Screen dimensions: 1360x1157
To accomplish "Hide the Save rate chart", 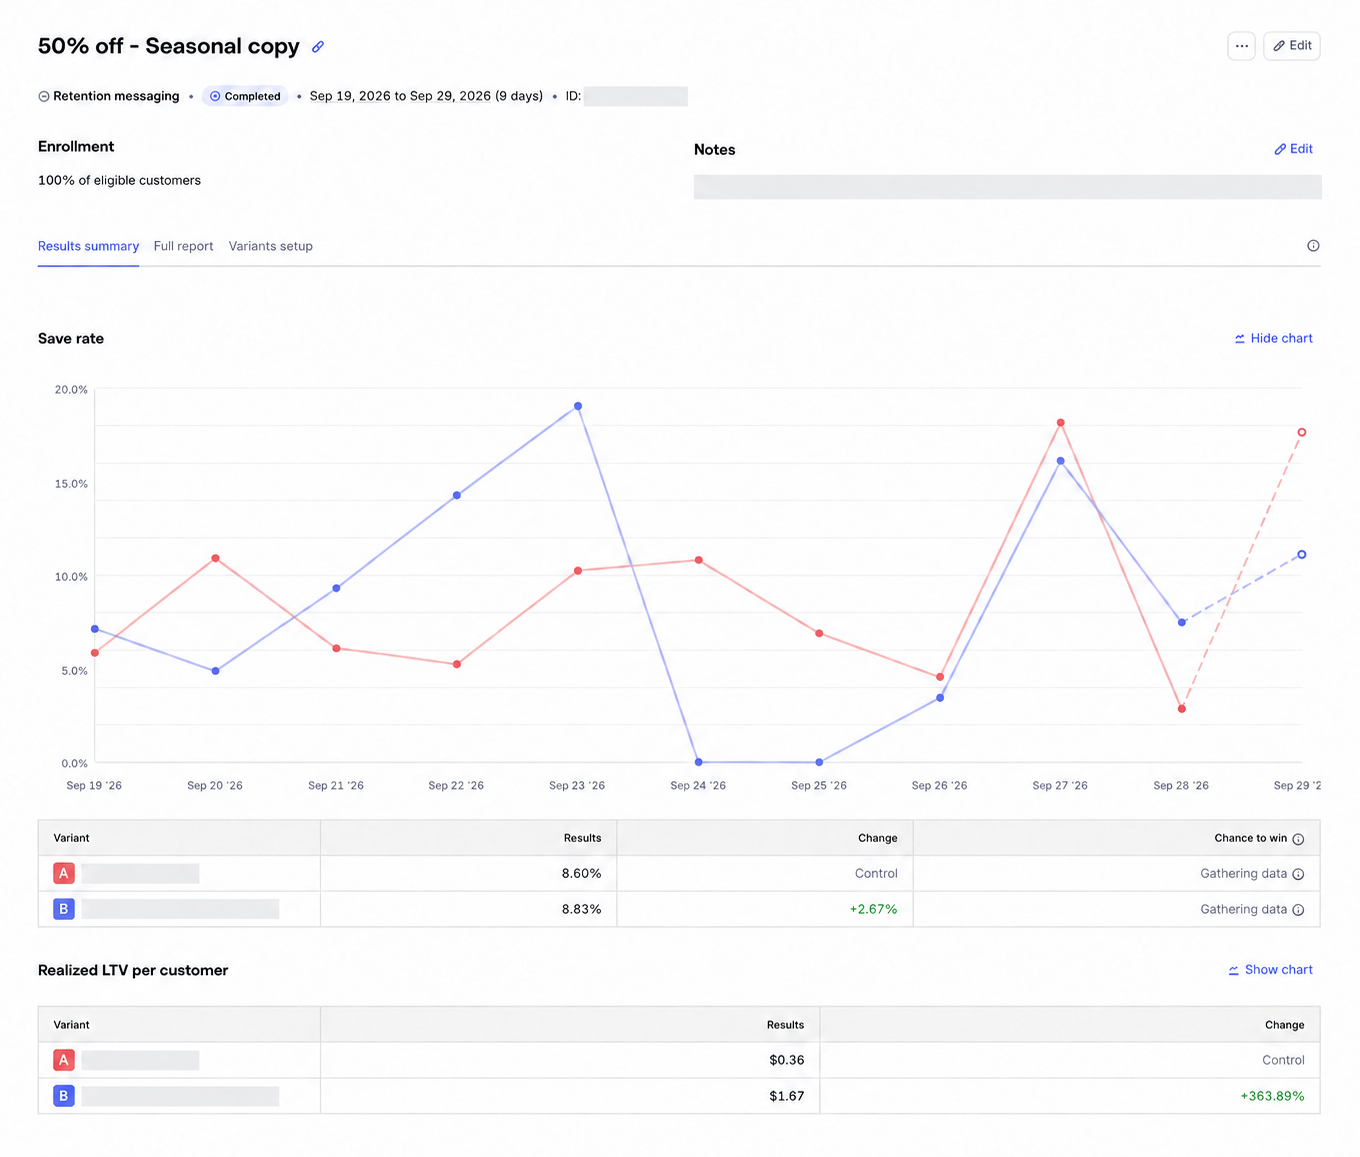I will click(1273, 338).
